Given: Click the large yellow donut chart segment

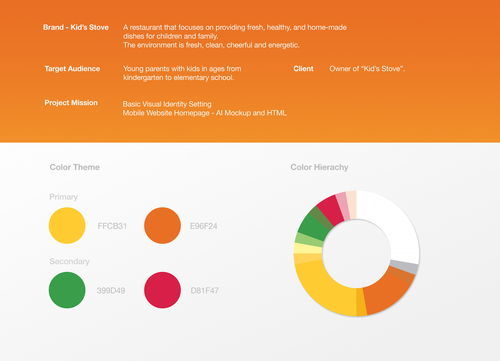Looking at the screenshot, I should (325, 290).
